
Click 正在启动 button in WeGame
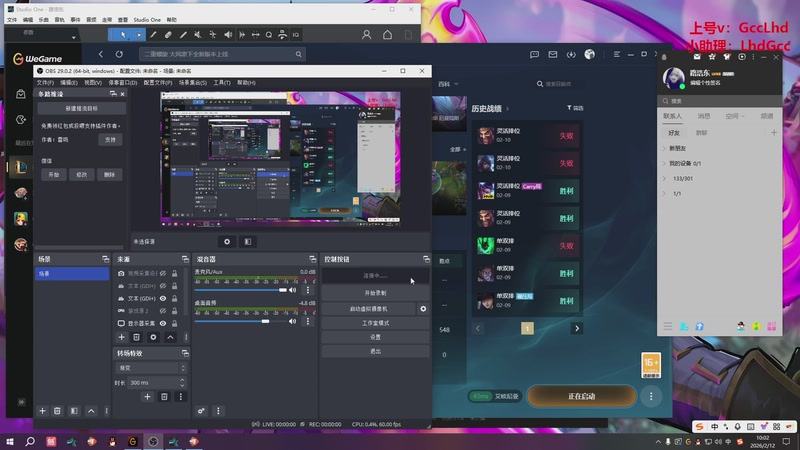point(582,396)
